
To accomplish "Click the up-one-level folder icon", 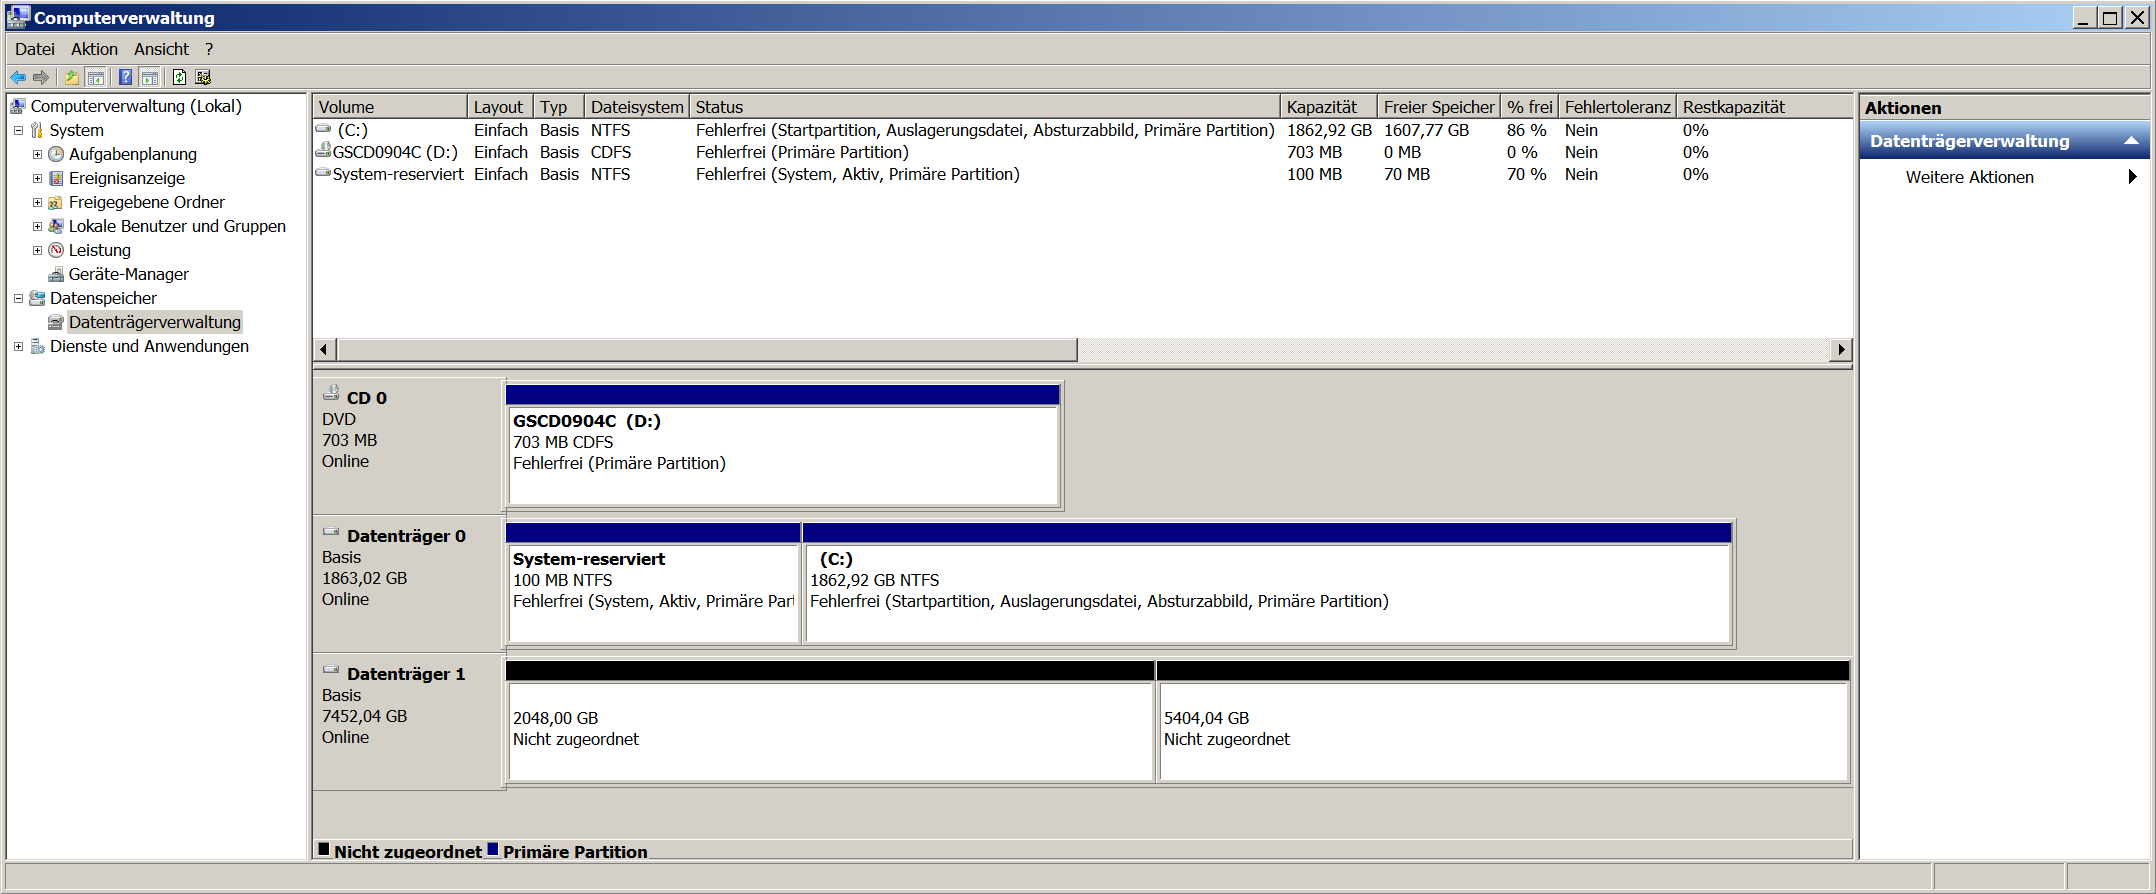I will click(x=71, y=77).
